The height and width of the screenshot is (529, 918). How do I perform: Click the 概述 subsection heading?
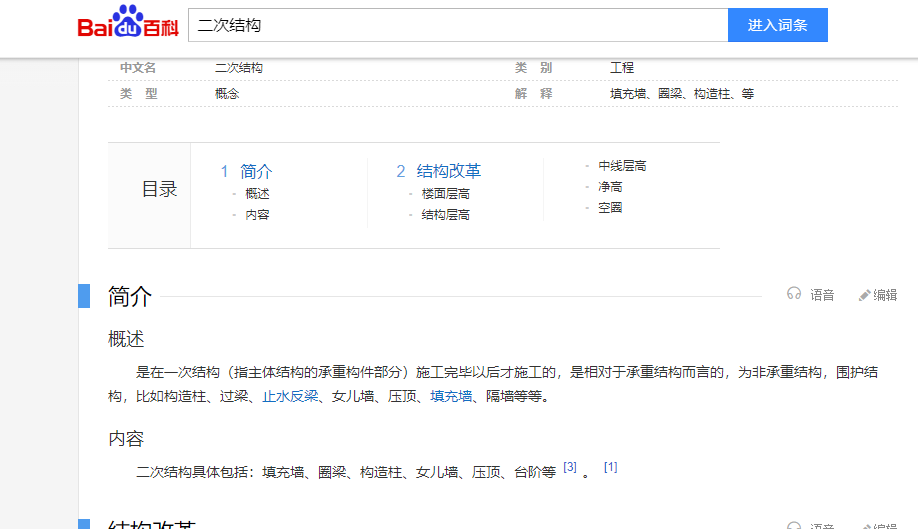pyautogui.click(x=126, y=339)
